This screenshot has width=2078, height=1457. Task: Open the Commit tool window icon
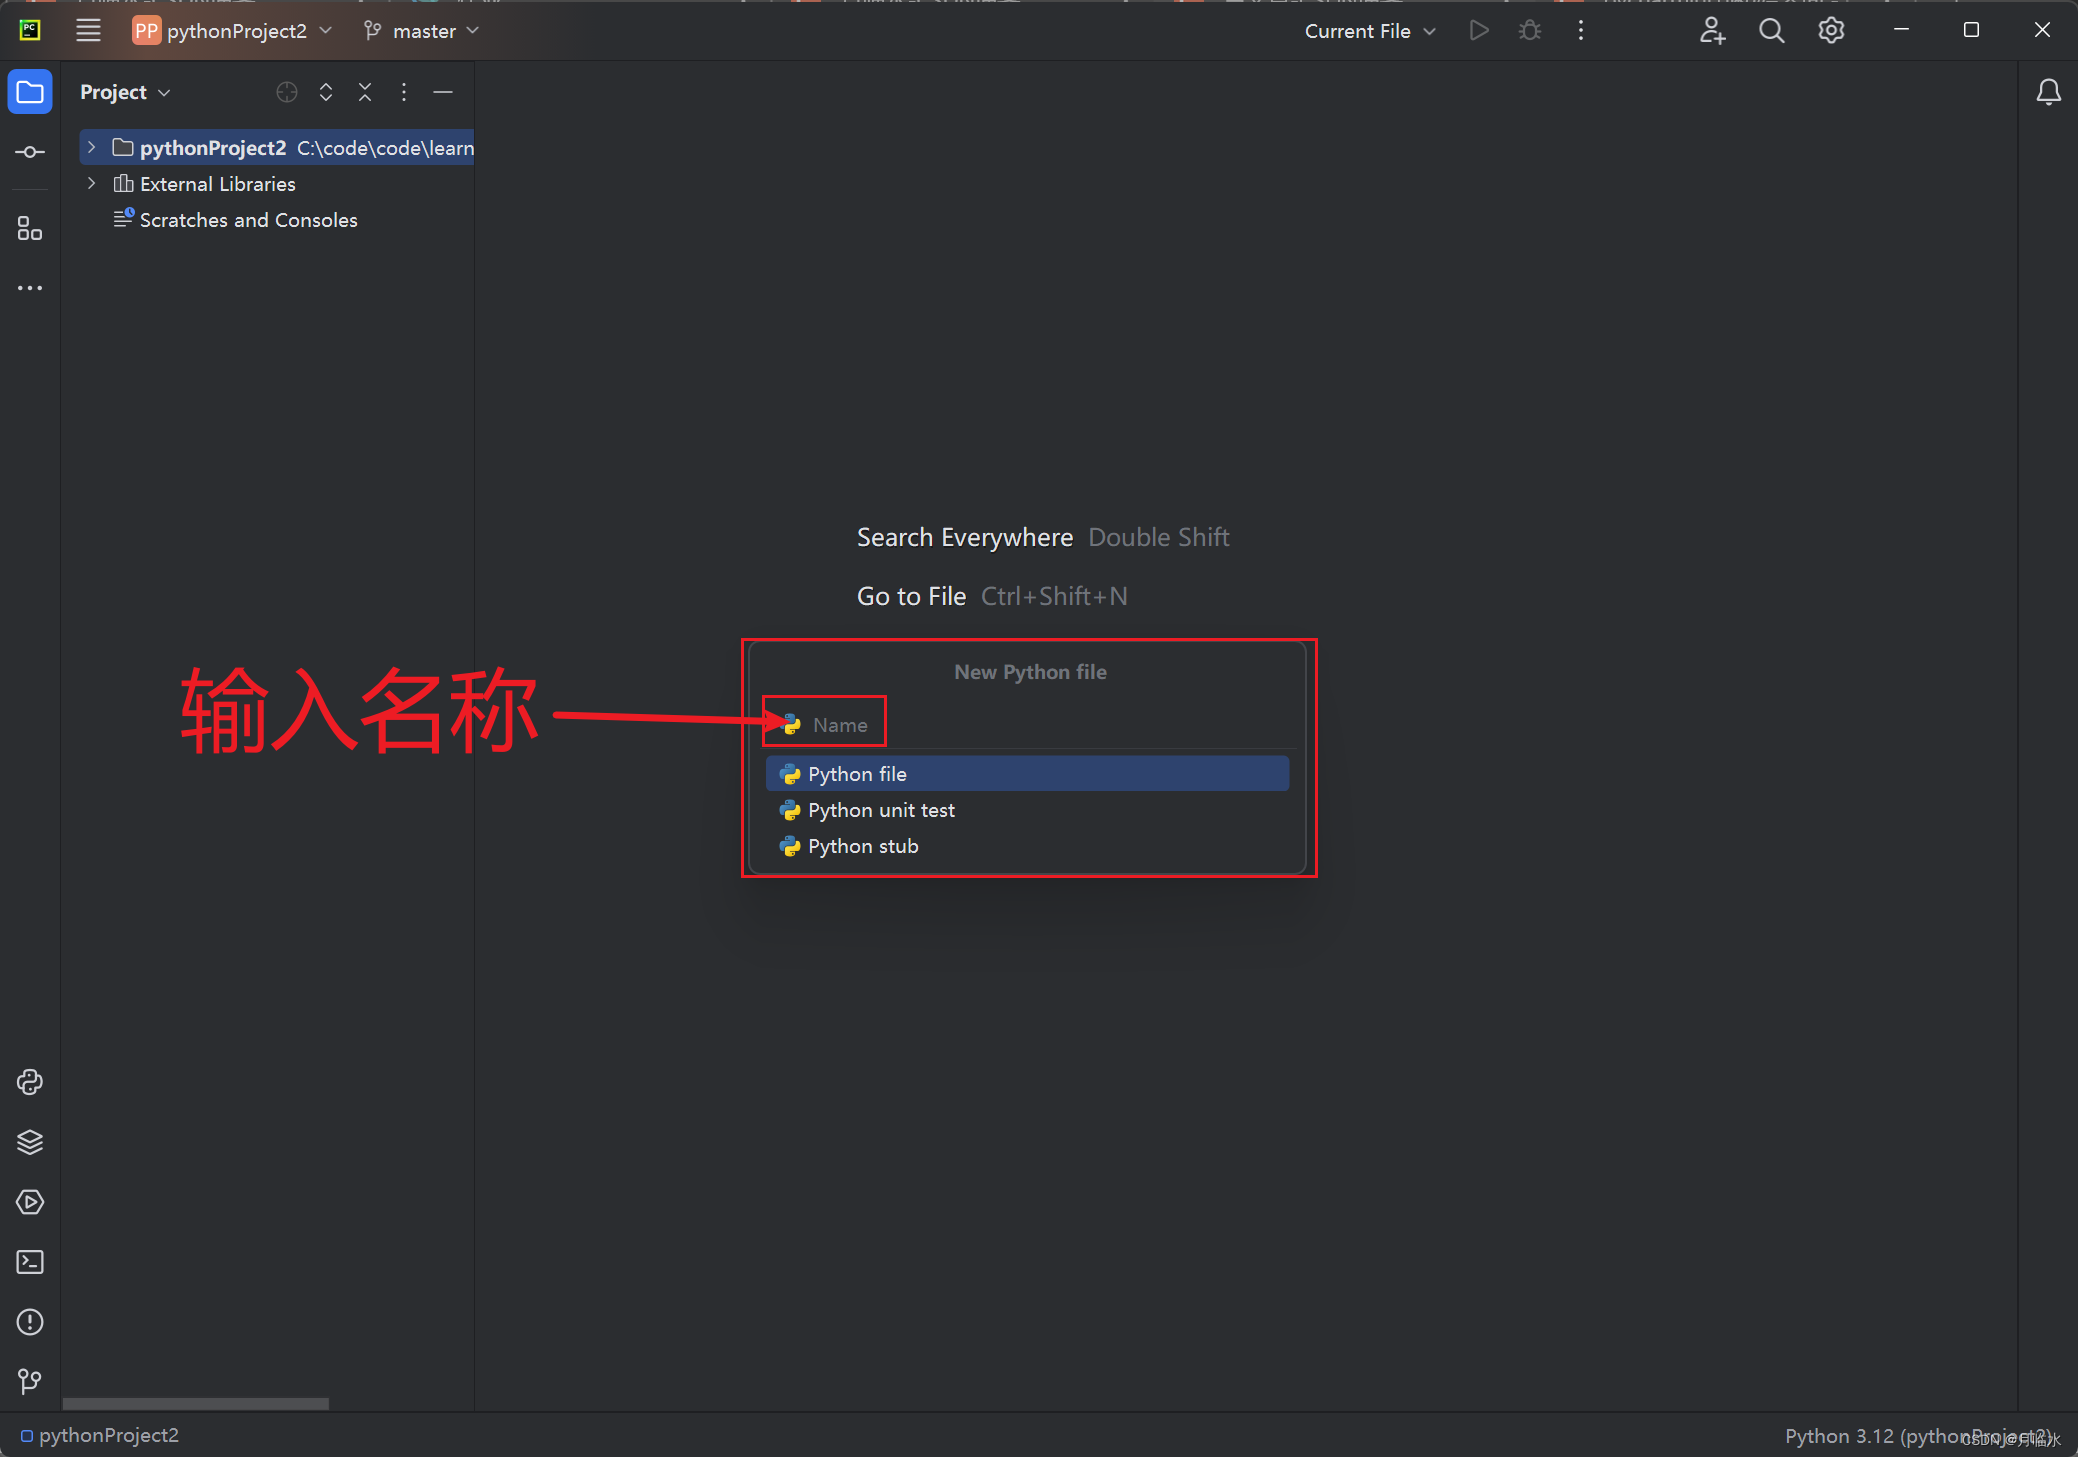point(30,152)
